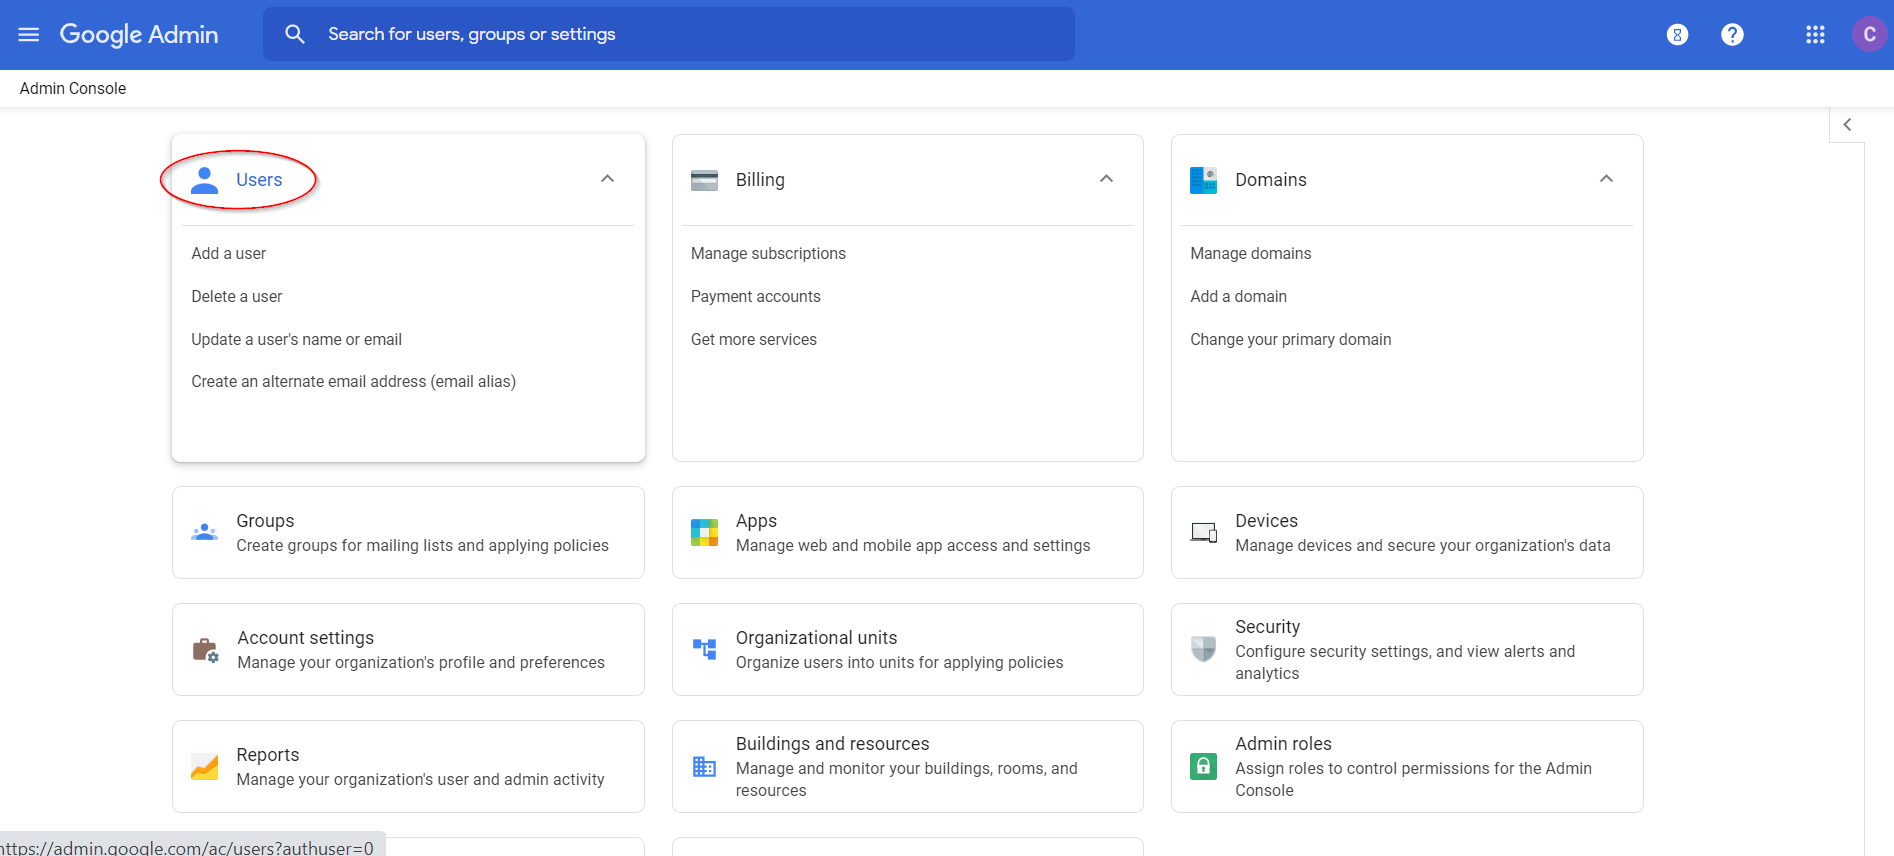Viewport: 1894px width, 856px height.
Task: Click 'Manage your organization's user and admin activity'
Action: click(x=421, y=780)
